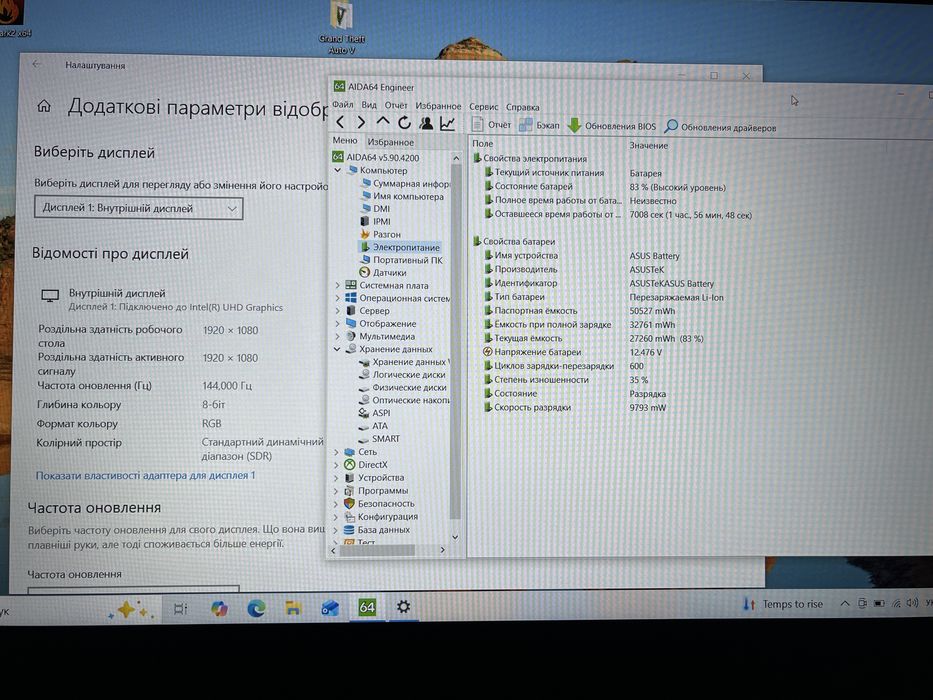Open Settings home icon
933x700 pixels.
(x=44, y=106)
